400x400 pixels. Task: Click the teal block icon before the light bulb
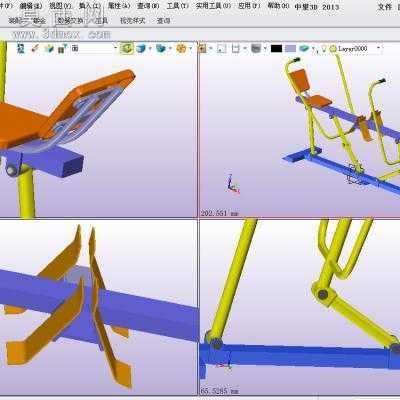pos(304,49)
